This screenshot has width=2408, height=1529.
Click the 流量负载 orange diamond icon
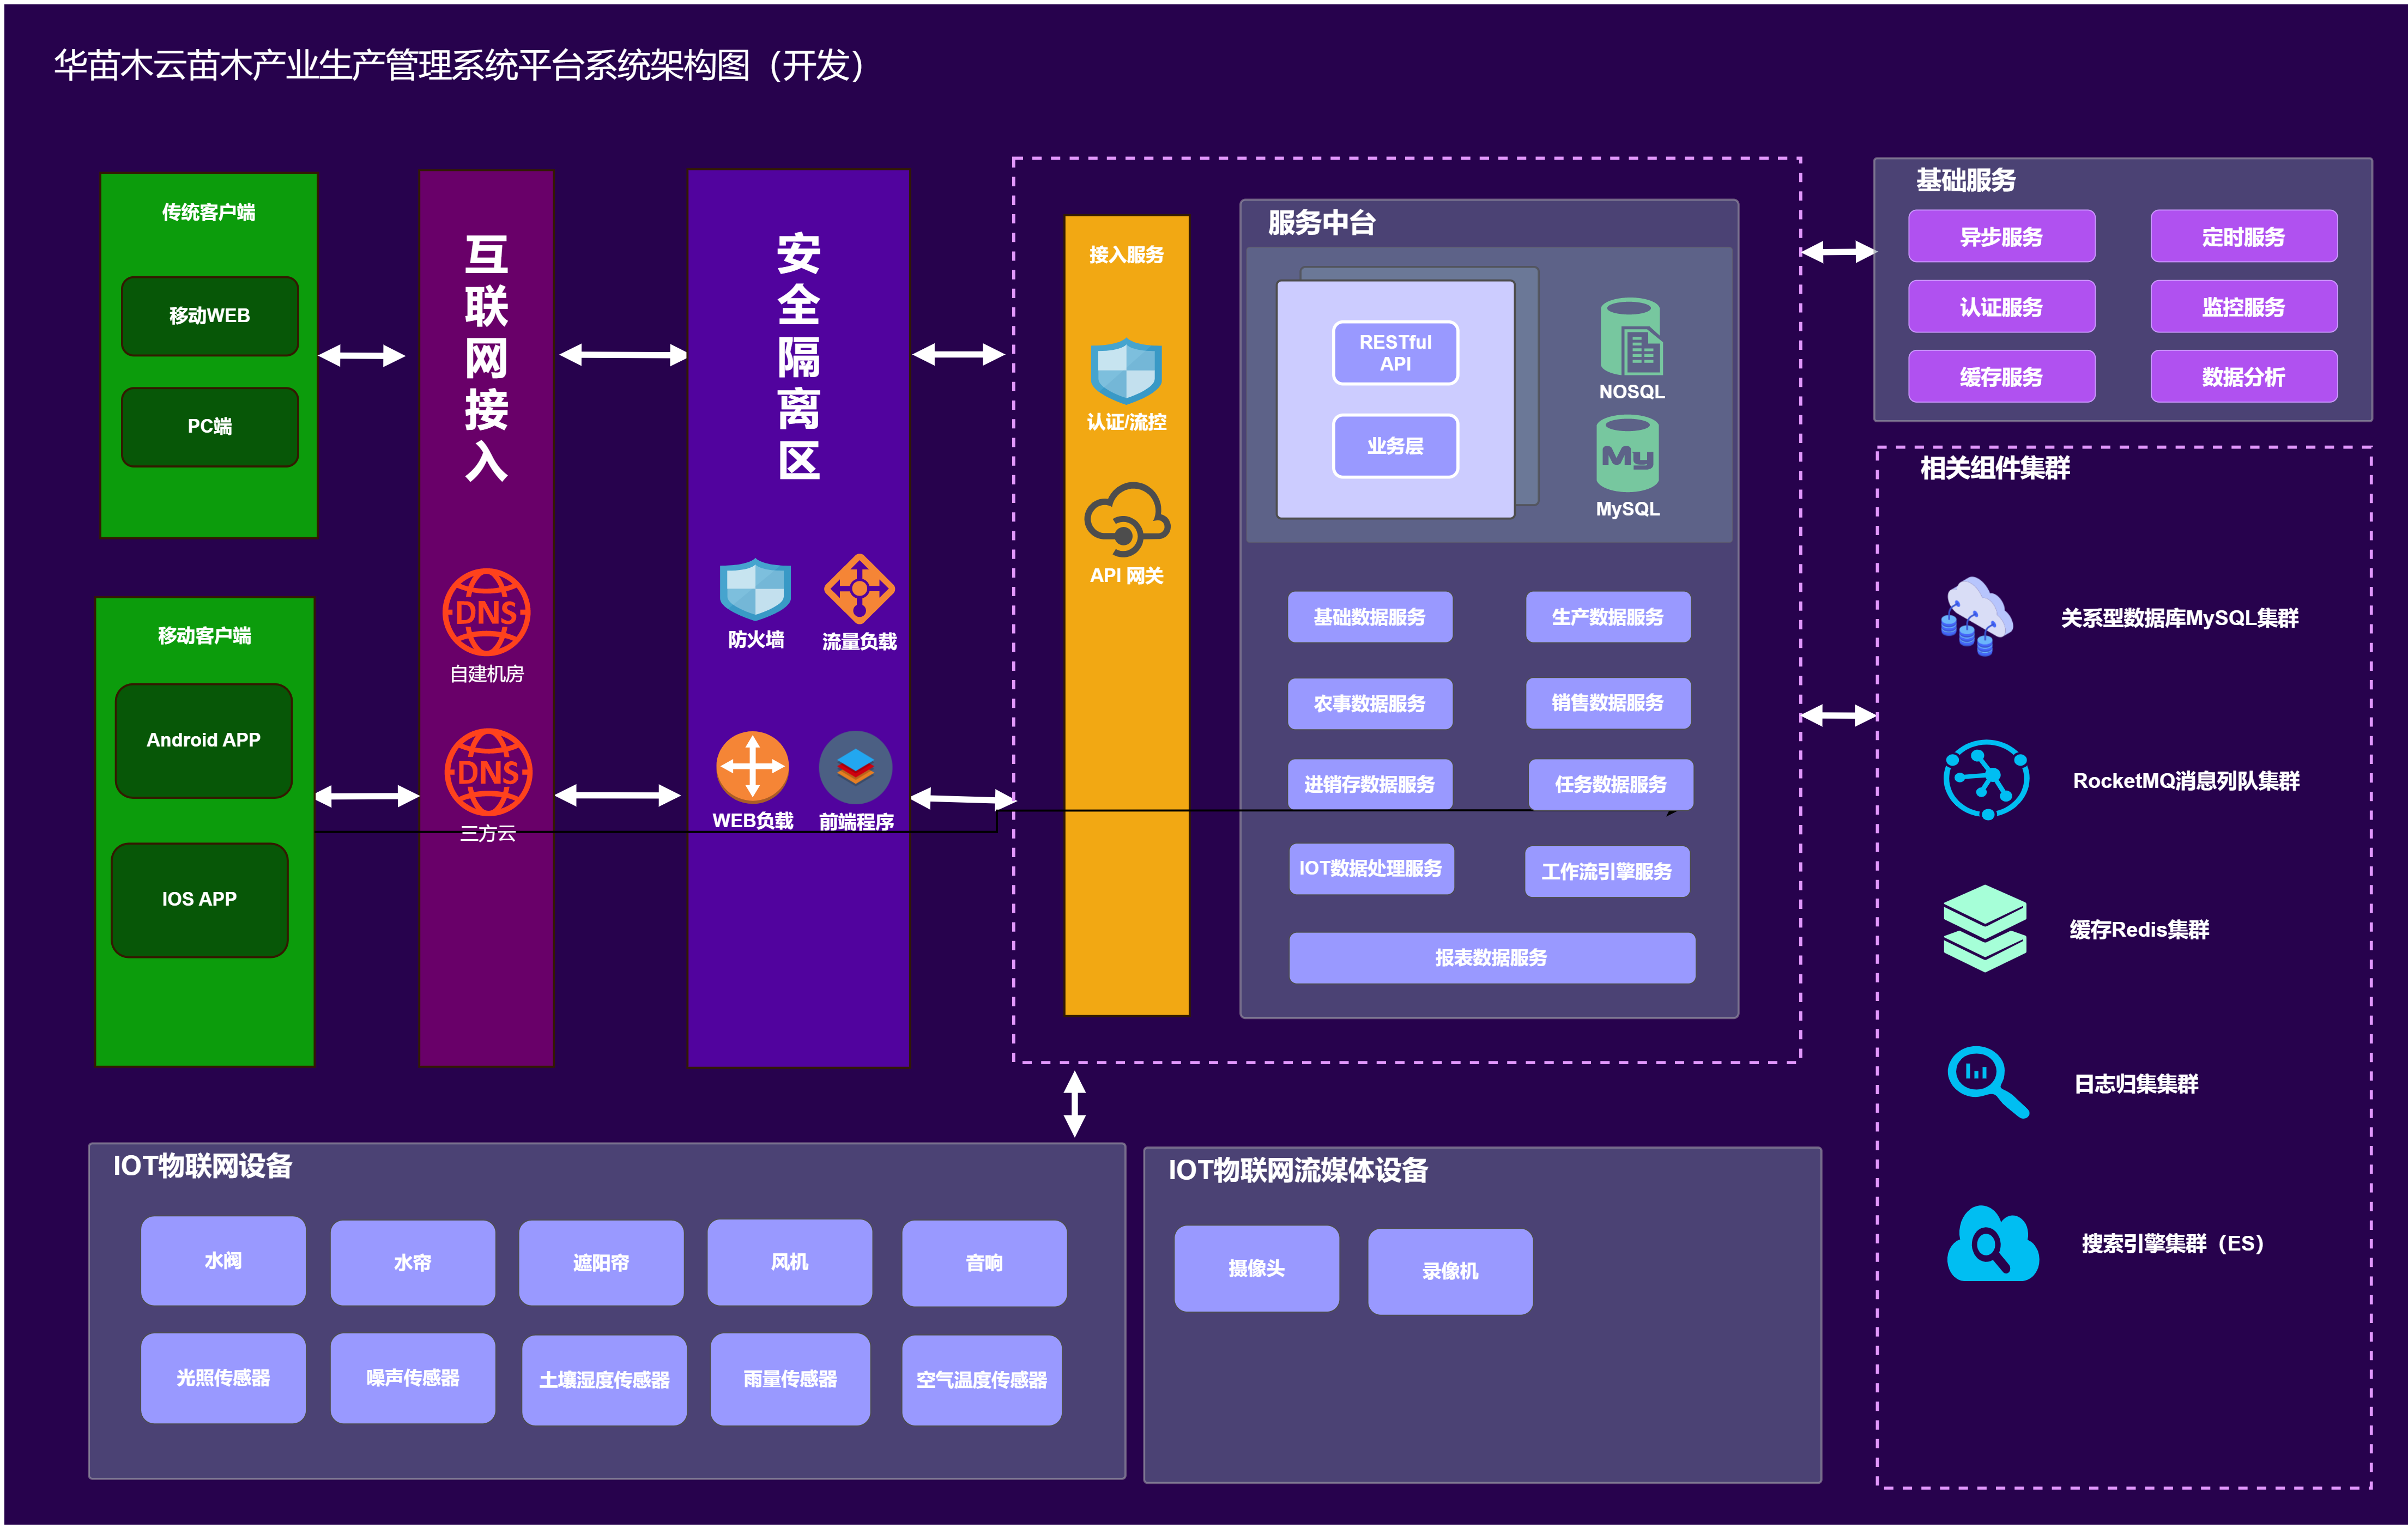[x=859, y=589]
